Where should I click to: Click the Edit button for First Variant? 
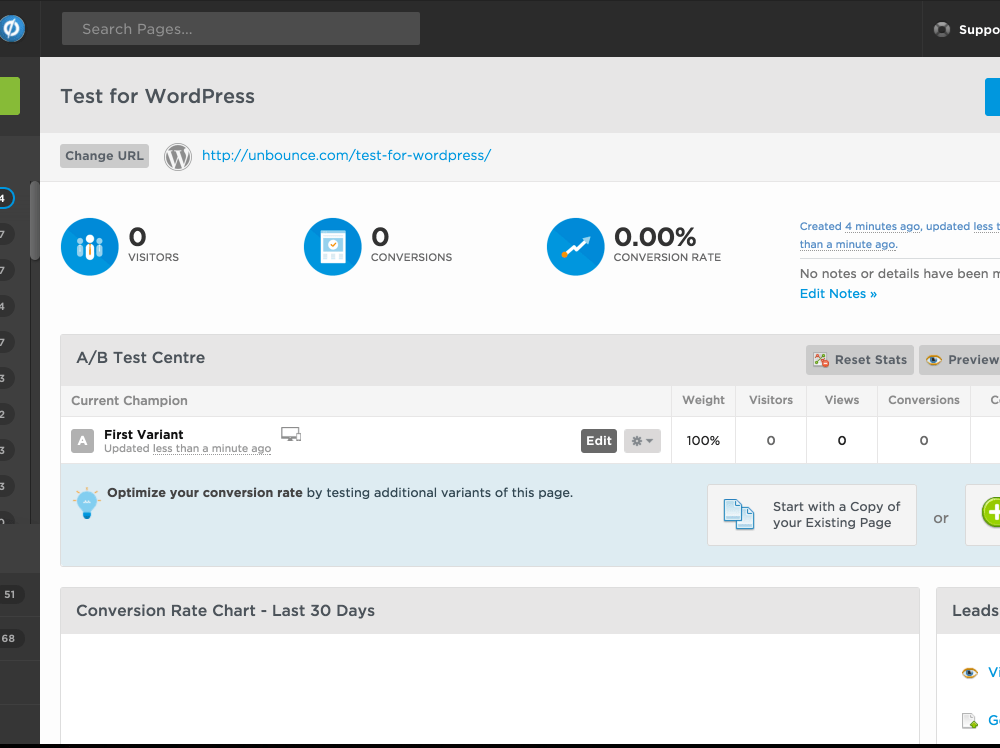(x=599, y=441)
